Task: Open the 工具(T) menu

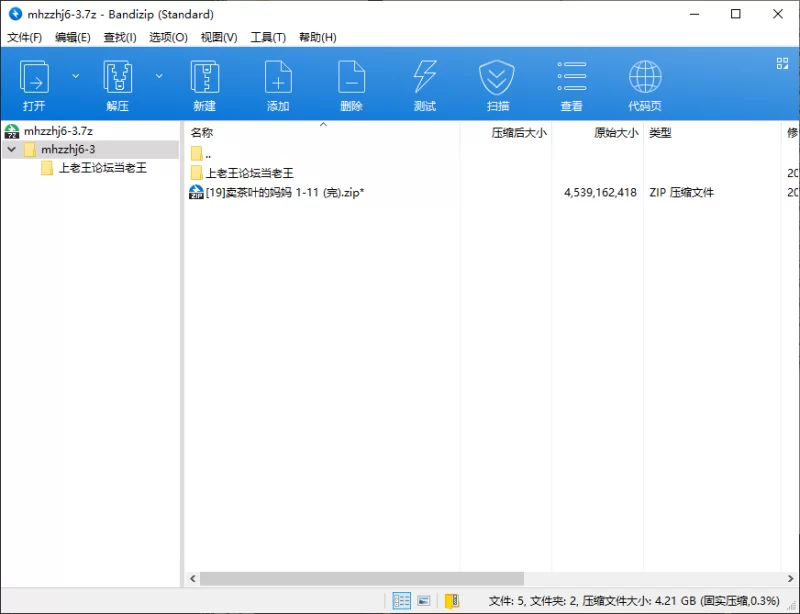Action: coord(268,37)
